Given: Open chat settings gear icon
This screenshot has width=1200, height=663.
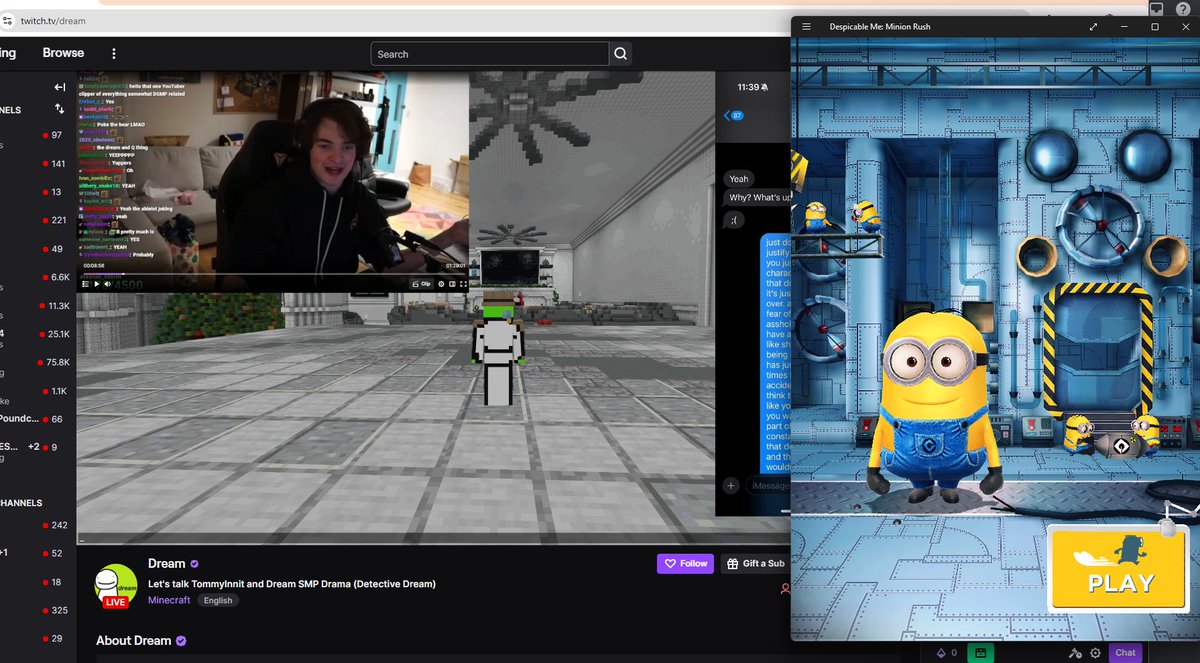Looking at the screenshot, I should tap(1095, 652).
